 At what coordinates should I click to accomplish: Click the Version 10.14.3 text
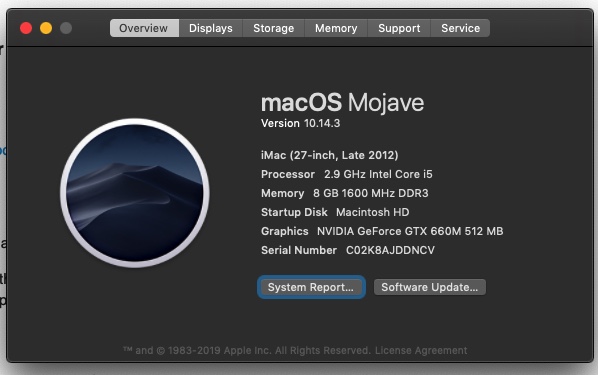point(301,123)
